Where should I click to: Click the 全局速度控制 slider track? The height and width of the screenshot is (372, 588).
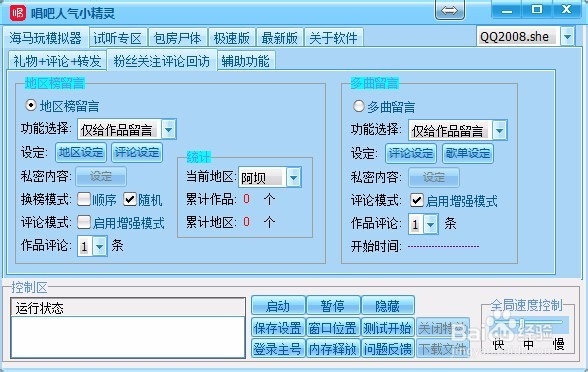[x=528, y=323]
